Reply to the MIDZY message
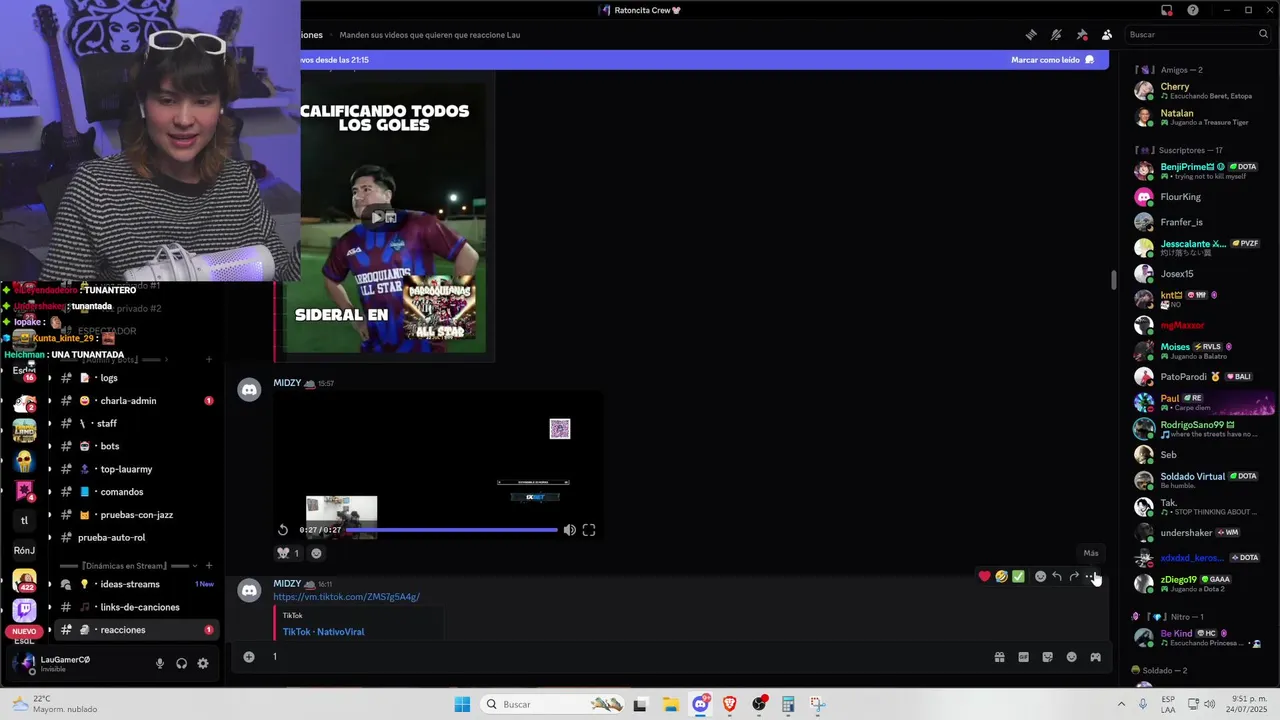 [x=1057, y=577]
